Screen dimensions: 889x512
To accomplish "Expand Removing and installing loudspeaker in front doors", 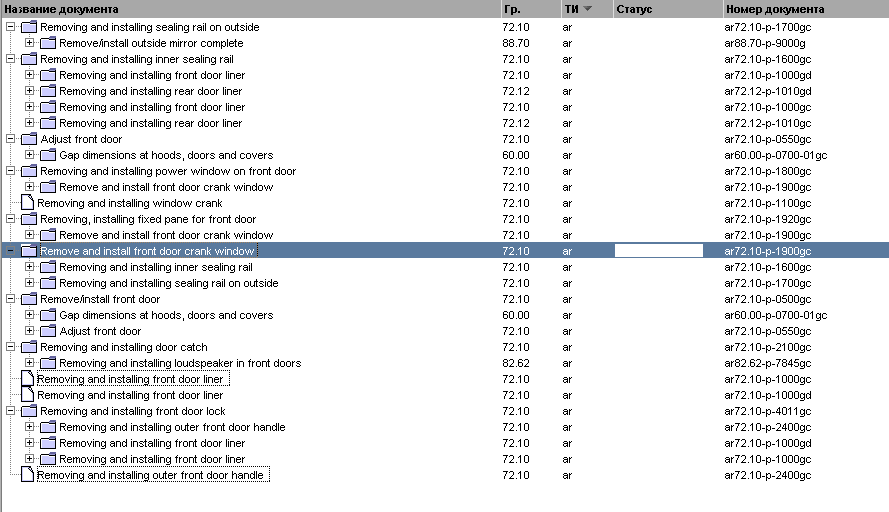I will pyautogui.click(x=29, y=363).
